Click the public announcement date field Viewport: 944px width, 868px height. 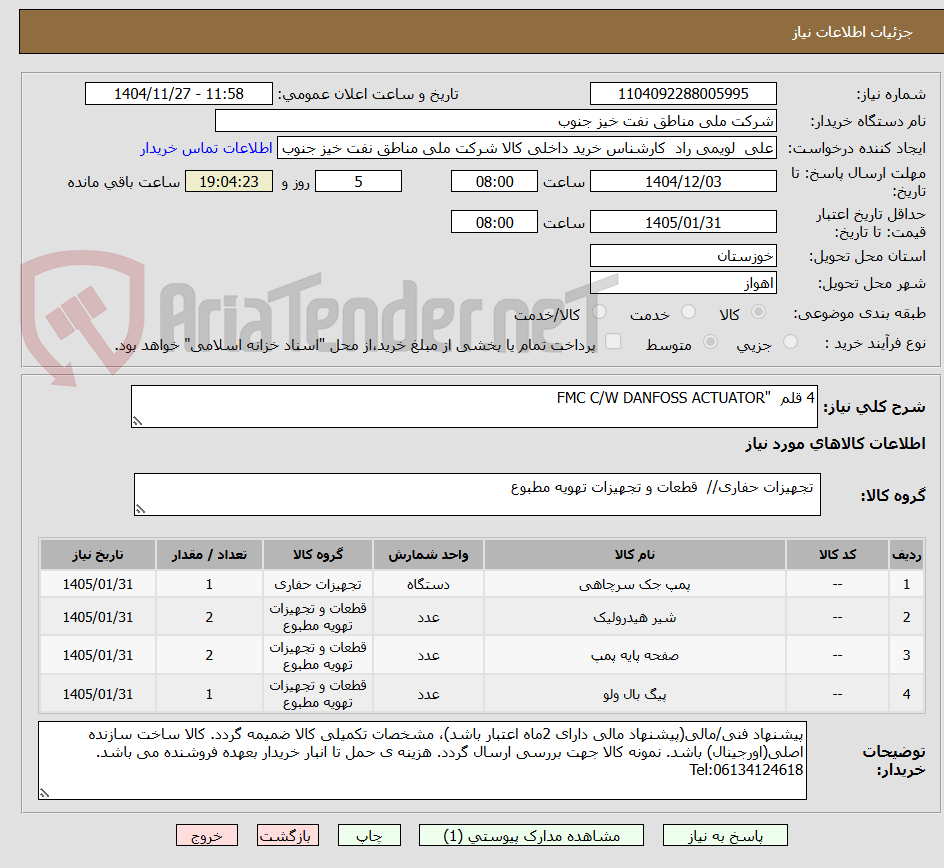pos(178,94)
